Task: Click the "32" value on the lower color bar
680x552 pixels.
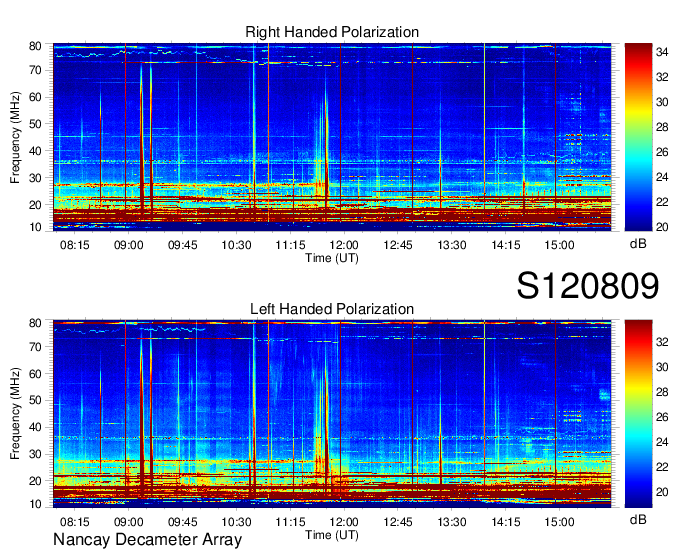Action: coord(662,342)
